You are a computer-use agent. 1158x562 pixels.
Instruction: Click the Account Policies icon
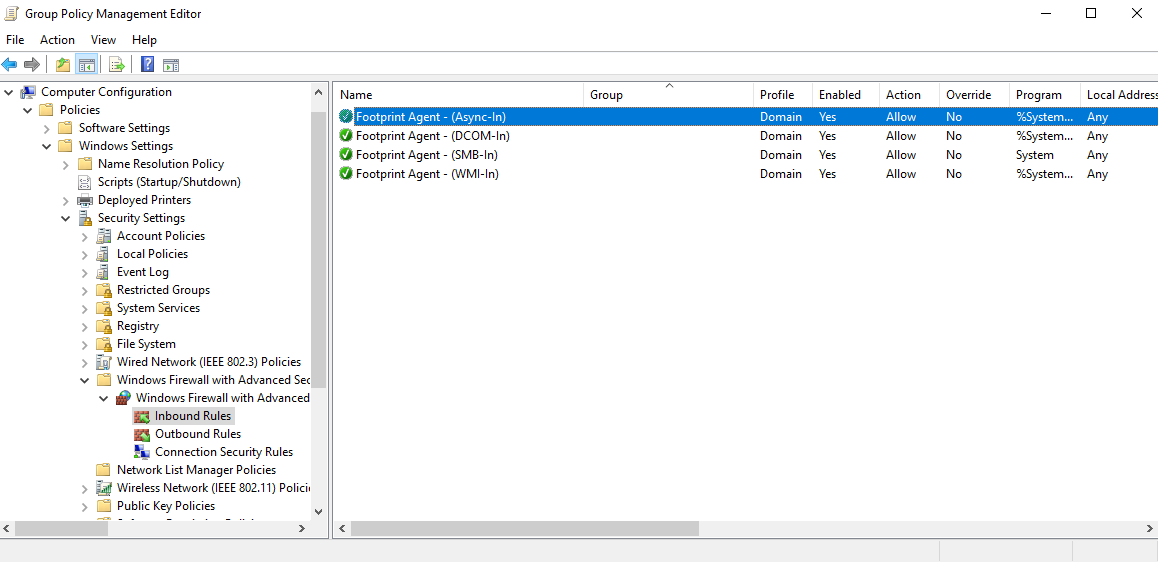[x=104, y=236]
